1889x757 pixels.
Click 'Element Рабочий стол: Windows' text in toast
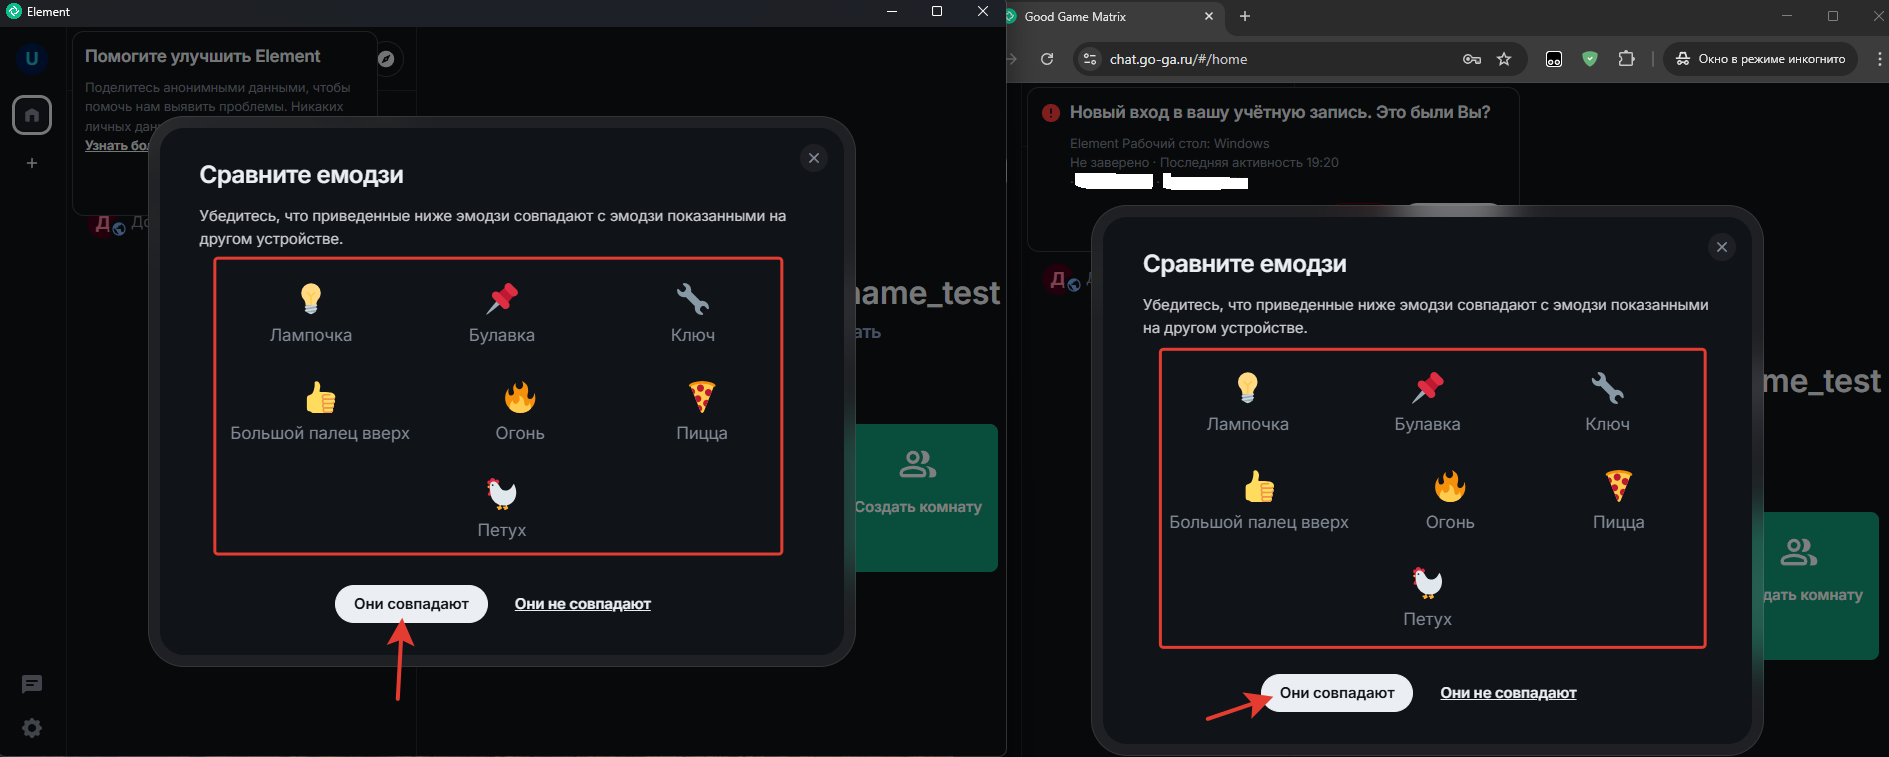[1170, 143]
